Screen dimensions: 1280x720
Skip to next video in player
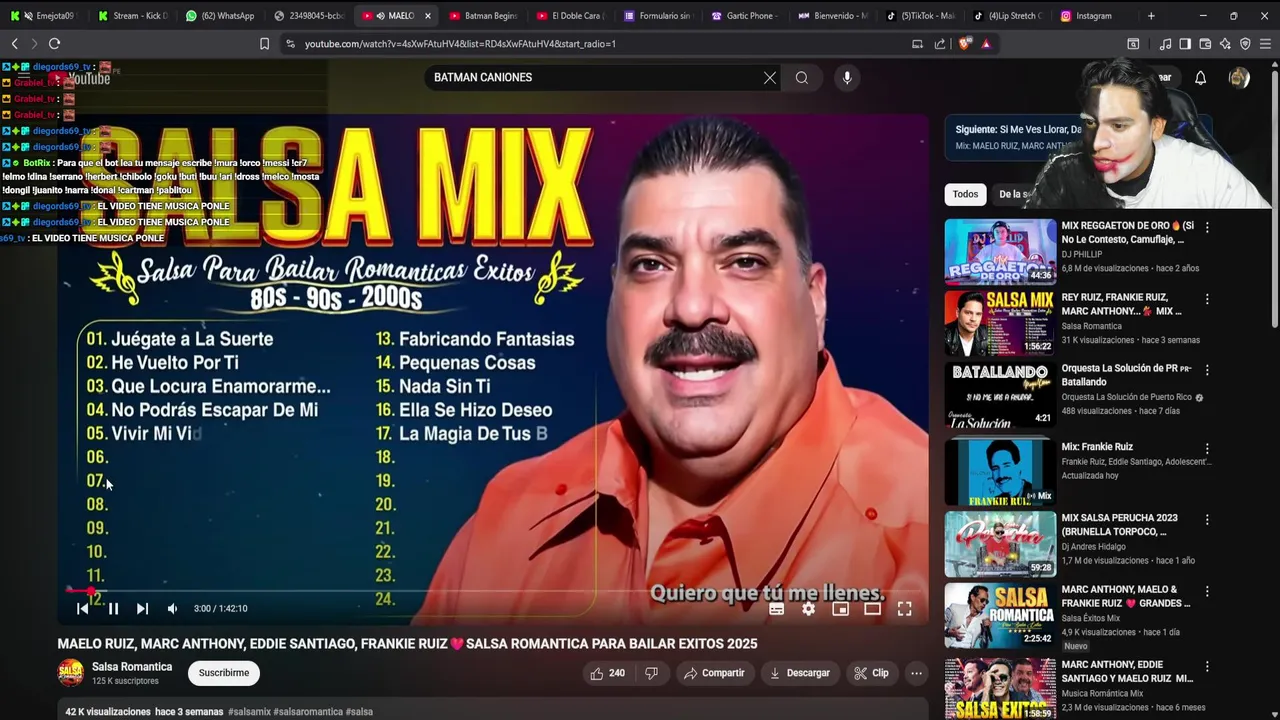[142, 608]
